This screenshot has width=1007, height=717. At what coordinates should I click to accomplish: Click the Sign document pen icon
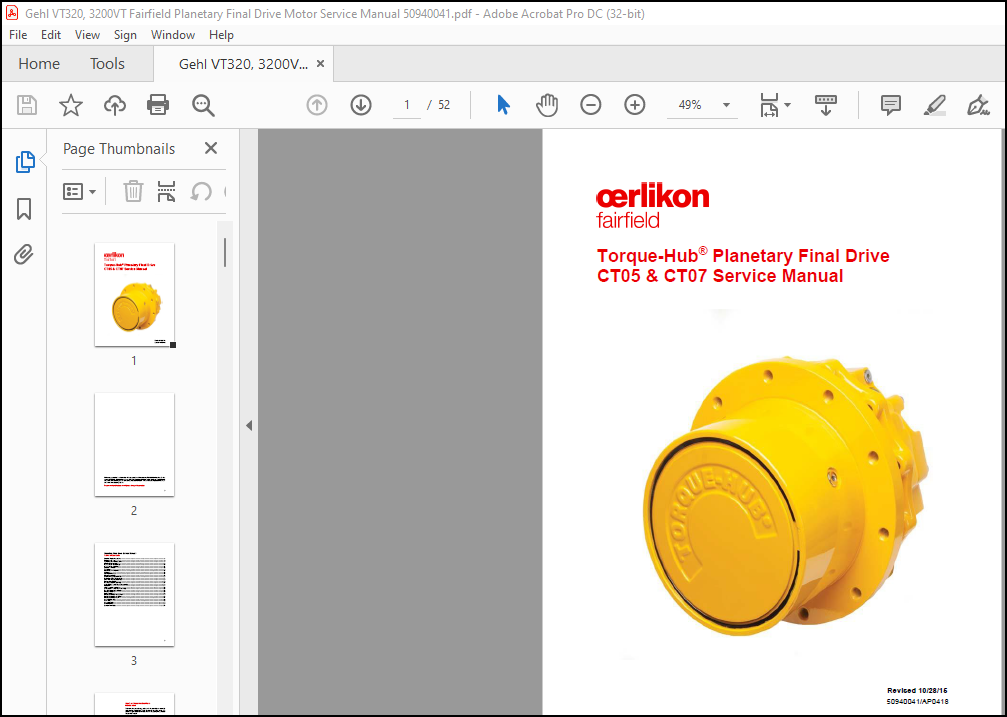coord(978,105)
